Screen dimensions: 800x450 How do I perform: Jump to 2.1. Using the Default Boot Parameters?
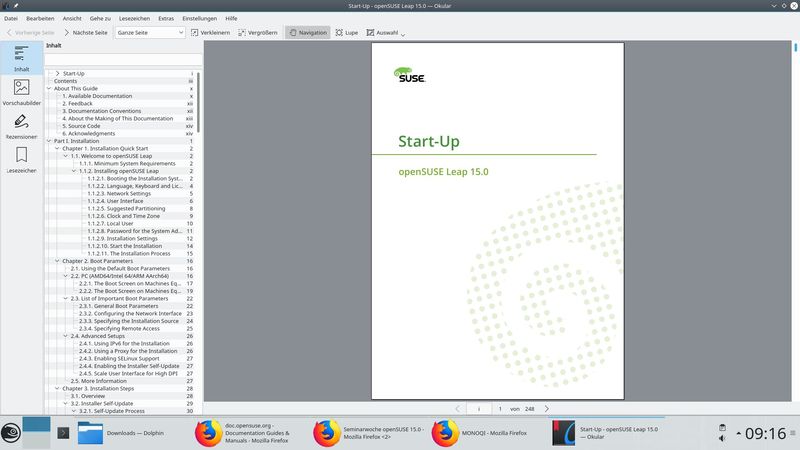pos(120,268)
